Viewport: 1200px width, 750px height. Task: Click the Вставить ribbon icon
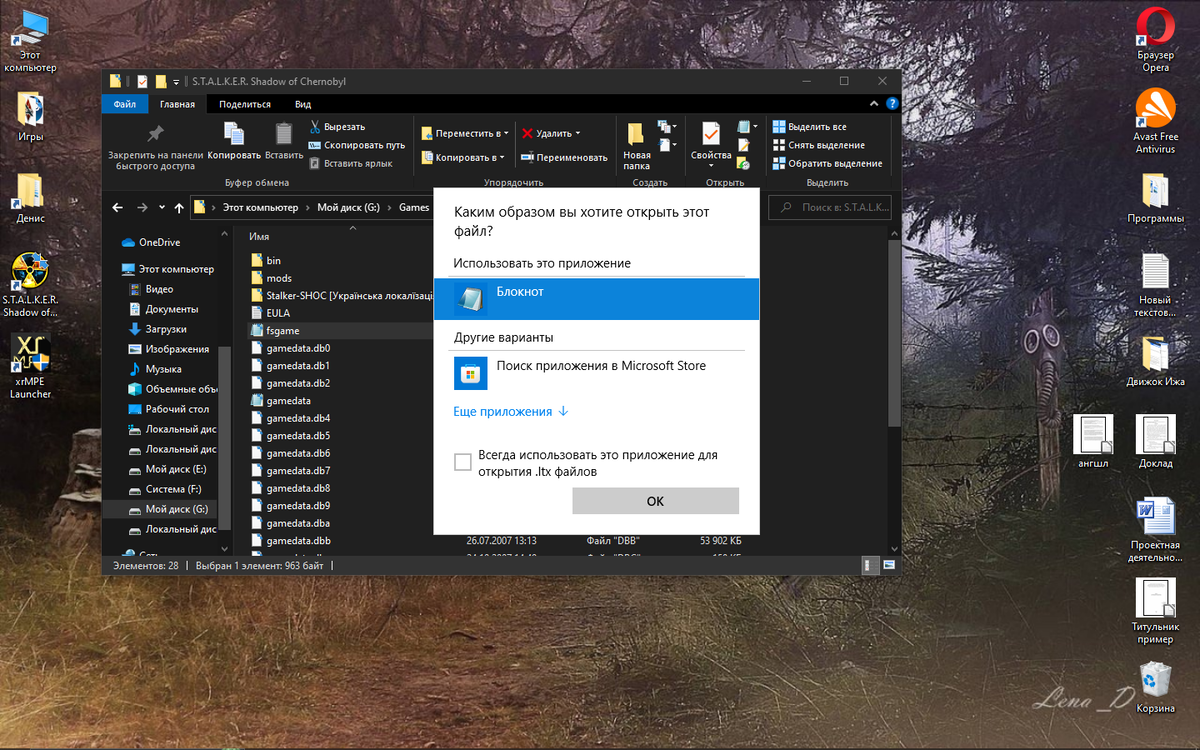point(284,141)
